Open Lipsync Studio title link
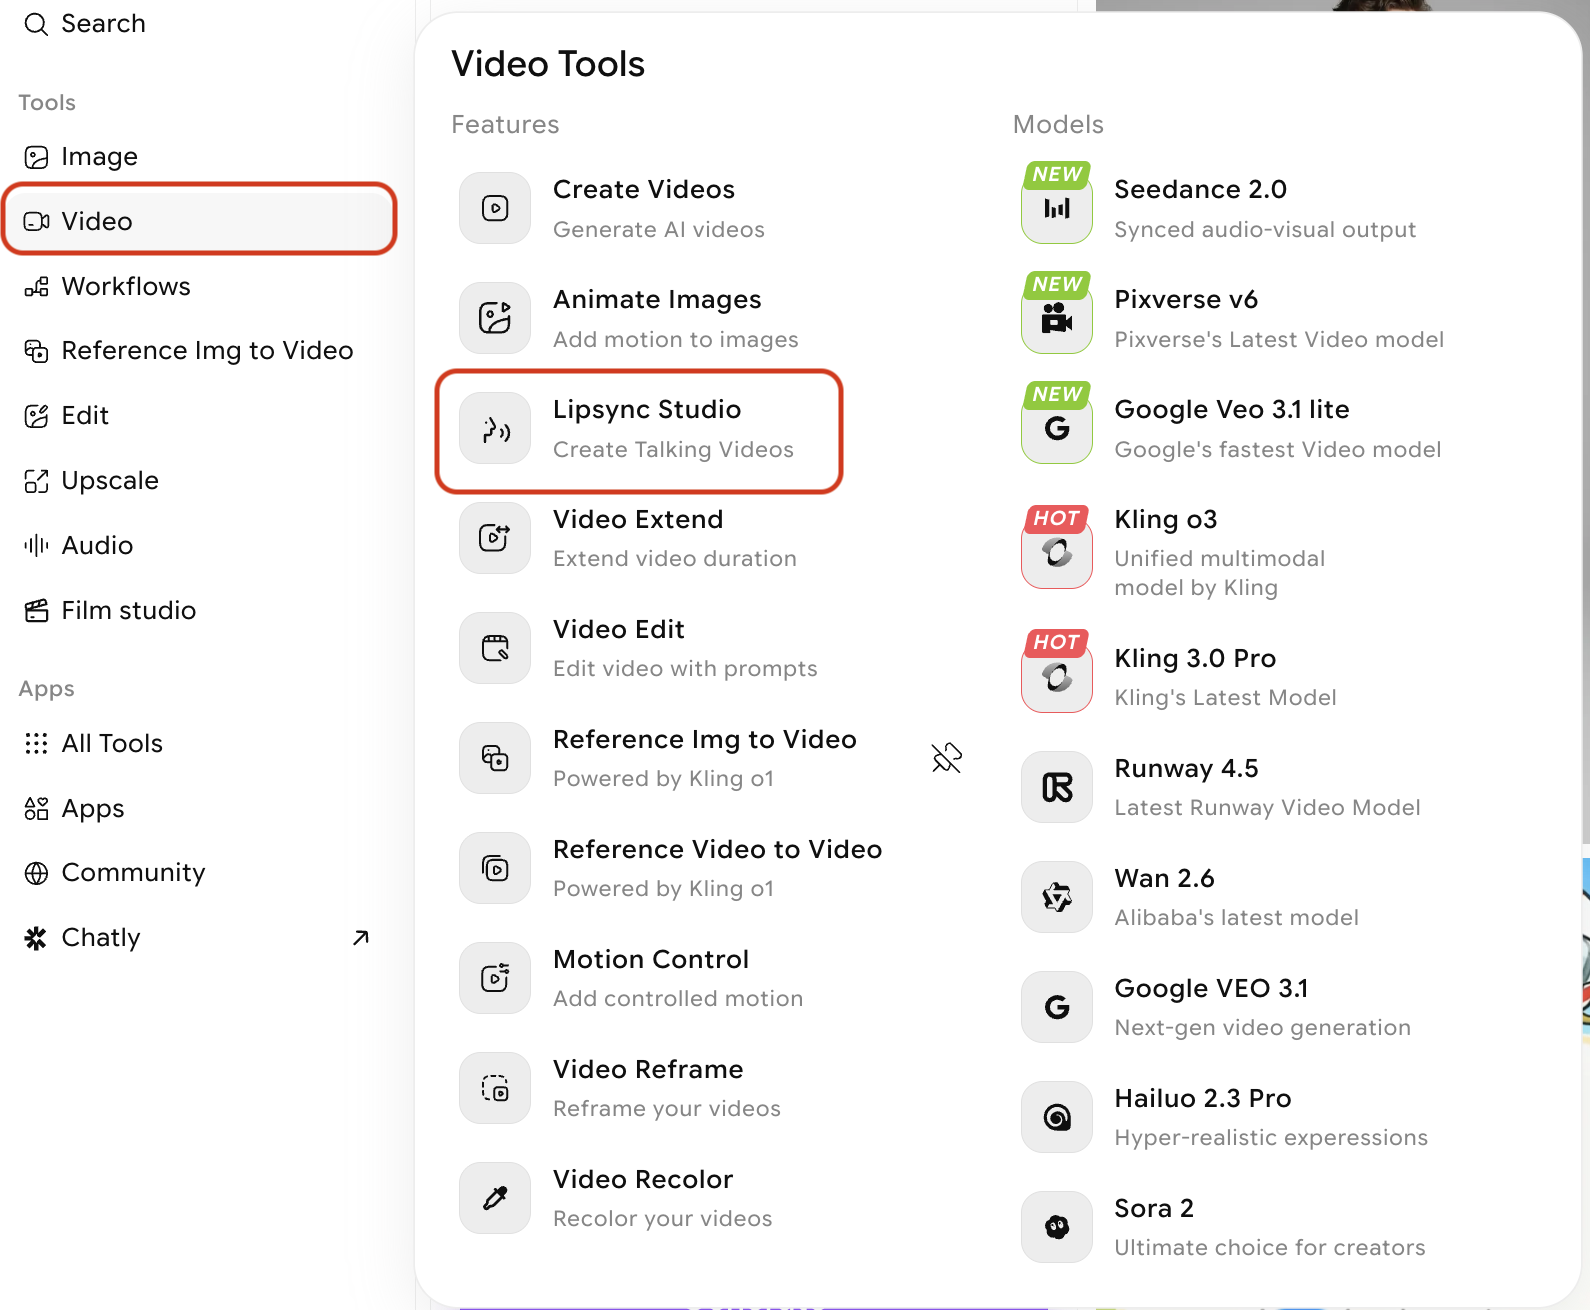The width and height of the screenshot is (1590, 1310). 647,410
